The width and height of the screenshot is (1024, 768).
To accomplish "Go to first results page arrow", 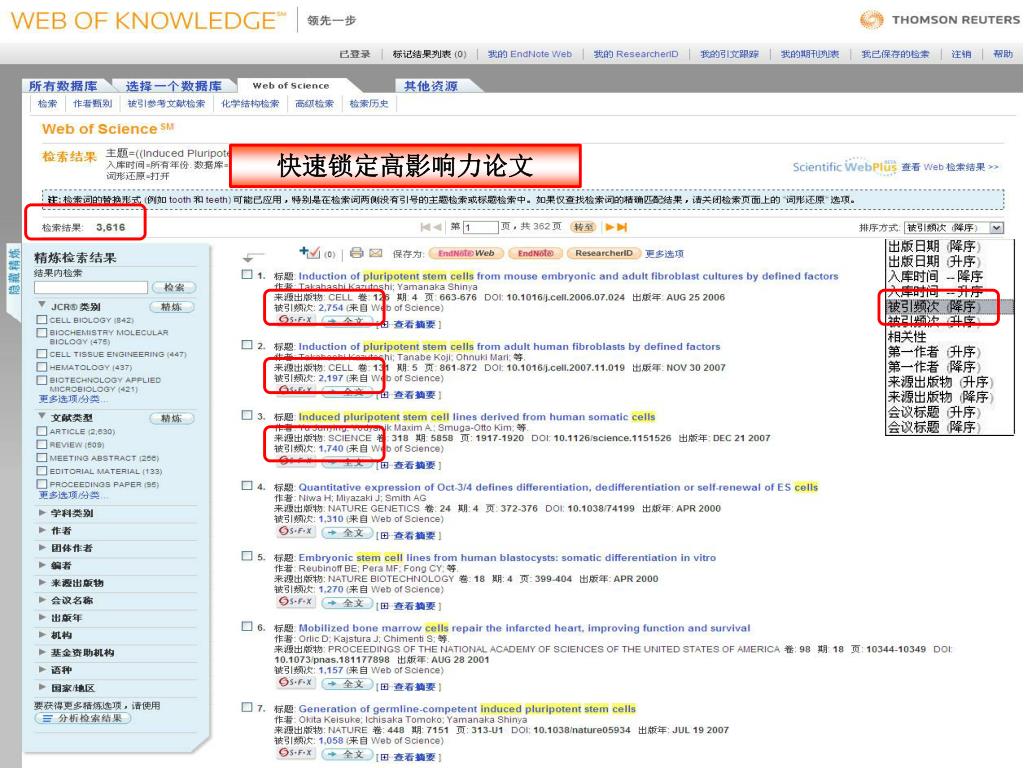I will tap(425, 227).
